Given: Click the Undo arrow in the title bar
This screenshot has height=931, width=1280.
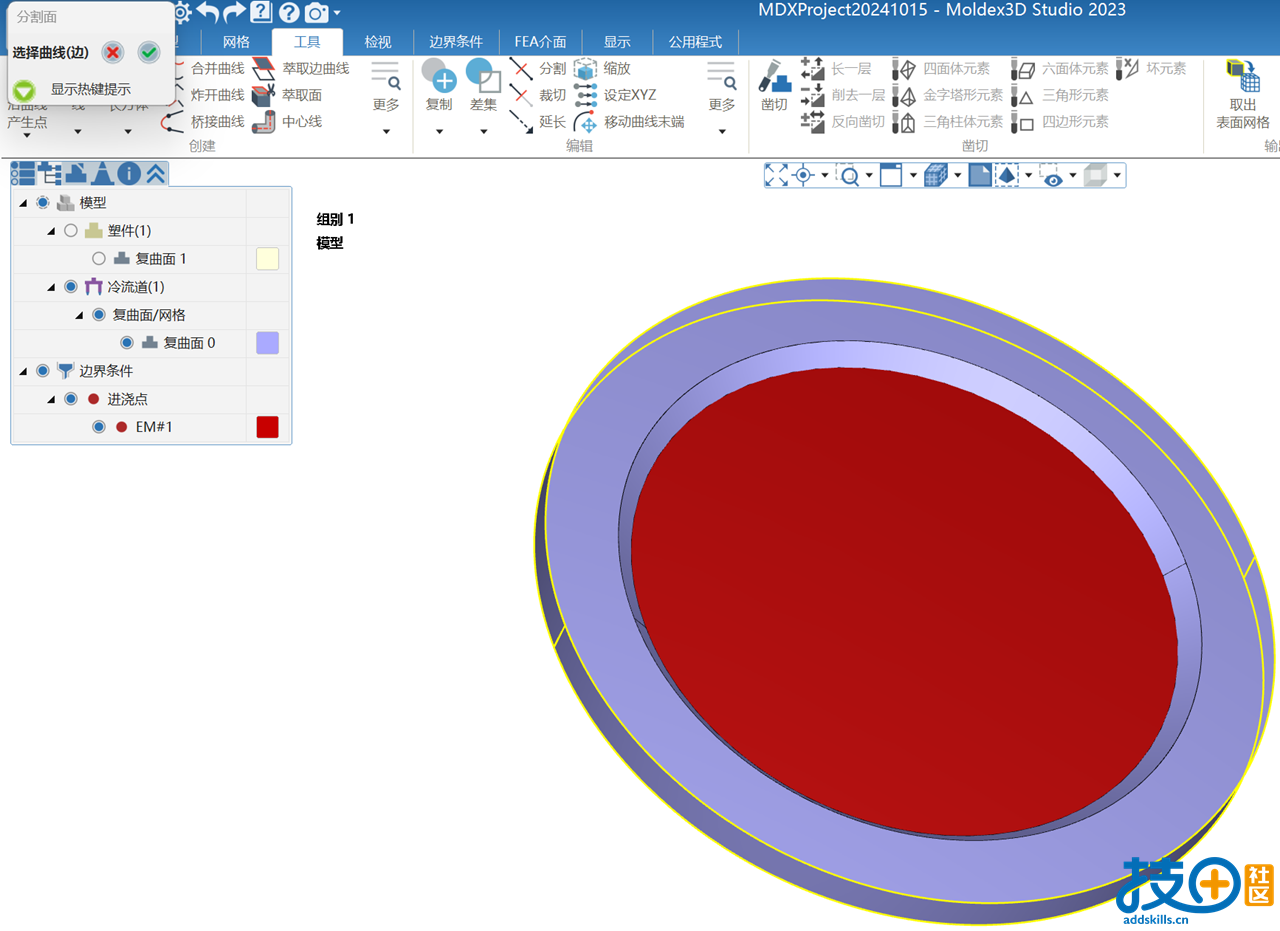Looking at the screenshot, I should [x=208, y=12].
